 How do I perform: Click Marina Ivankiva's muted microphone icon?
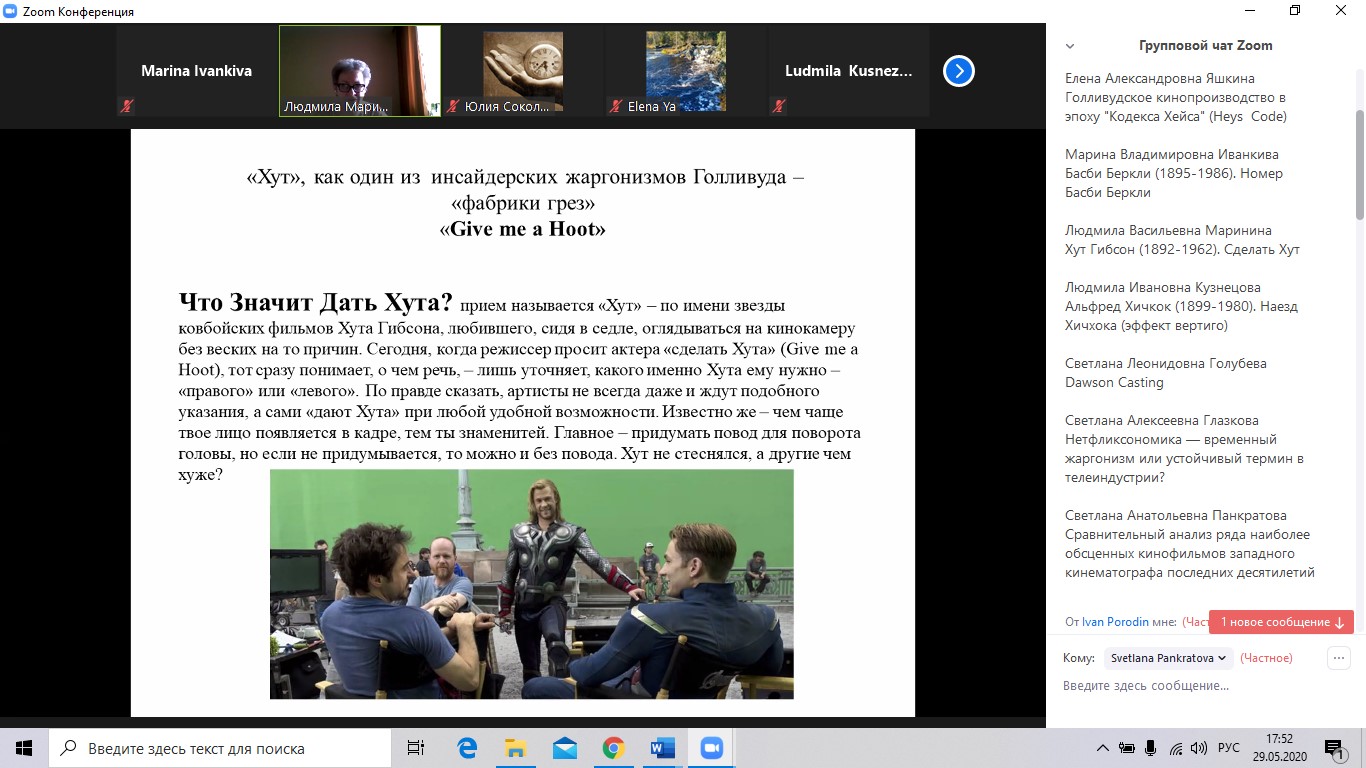(x=127, y=105)
